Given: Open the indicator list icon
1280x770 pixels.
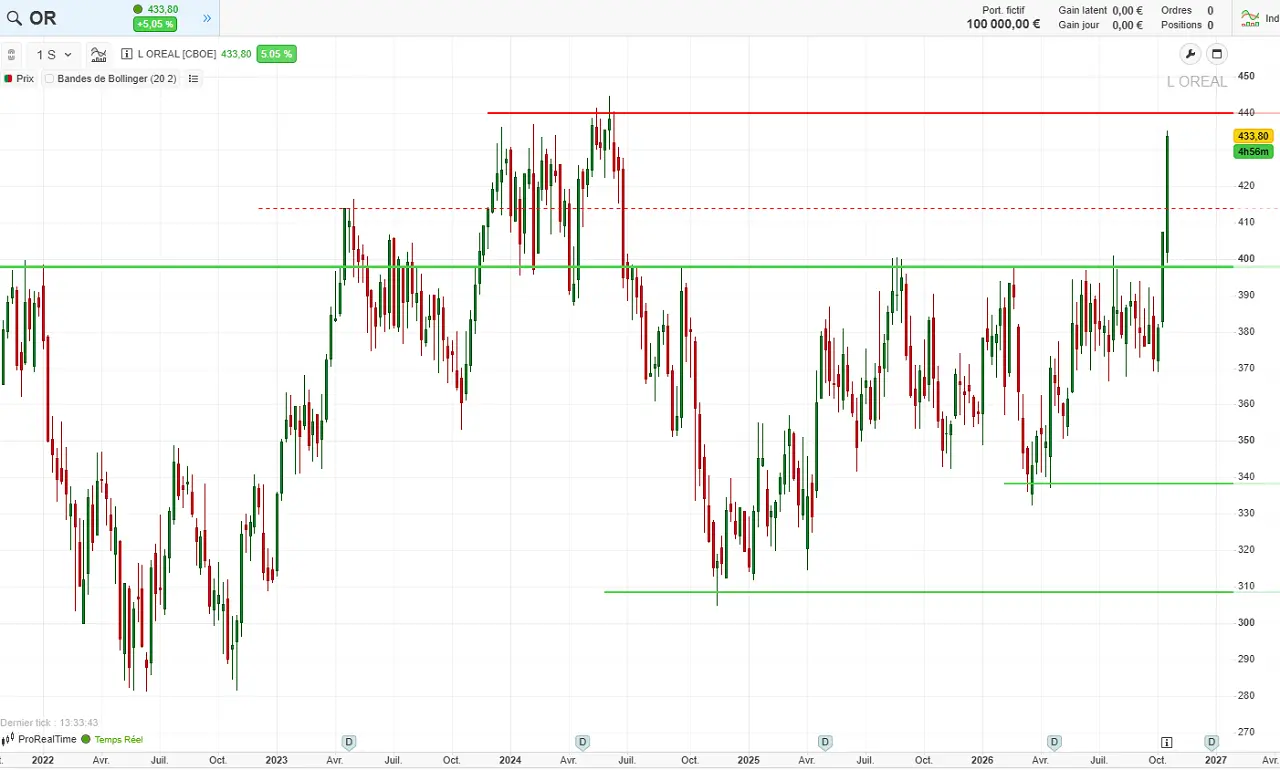Looking at the screenshot, I should coord(193,79).
